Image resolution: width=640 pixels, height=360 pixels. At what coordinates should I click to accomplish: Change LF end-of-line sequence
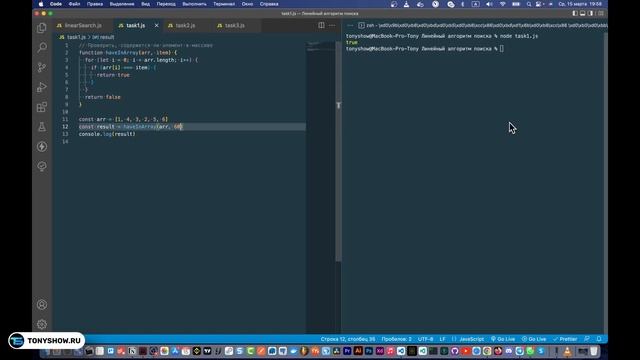[442, 339]
